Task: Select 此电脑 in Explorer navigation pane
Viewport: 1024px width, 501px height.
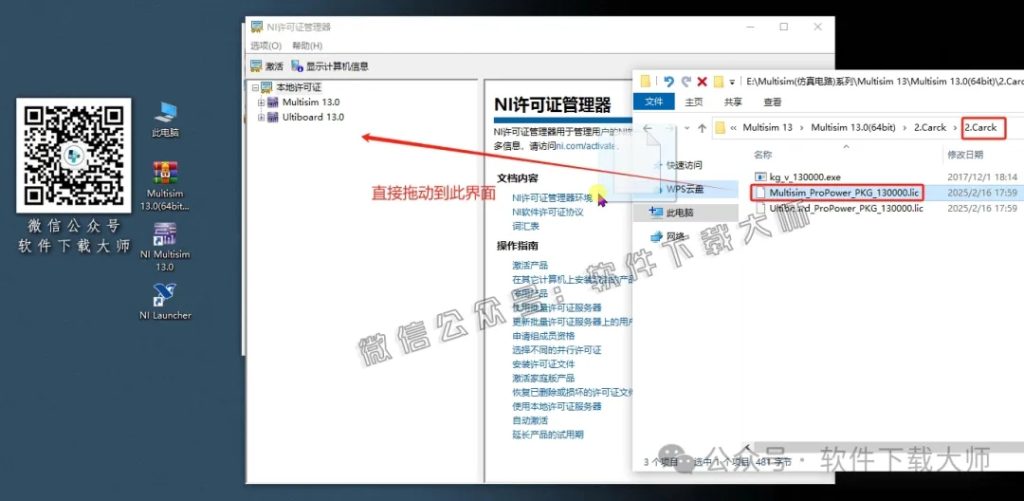Action: [680, 212]
